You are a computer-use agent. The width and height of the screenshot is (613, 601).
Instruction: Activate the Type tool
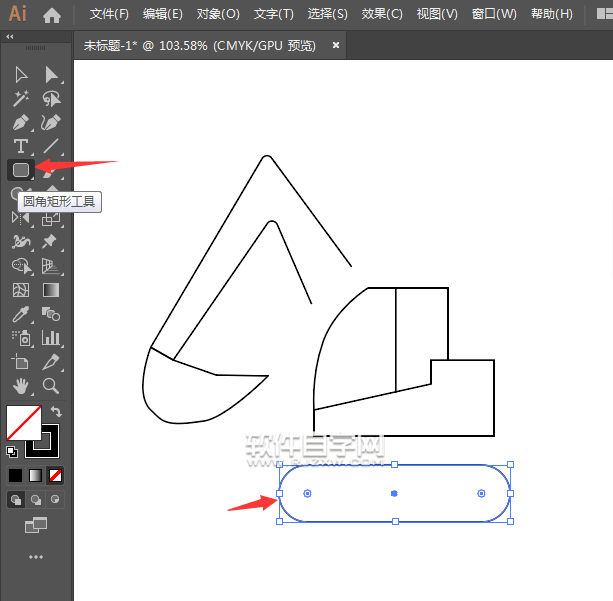pos(21,147)
